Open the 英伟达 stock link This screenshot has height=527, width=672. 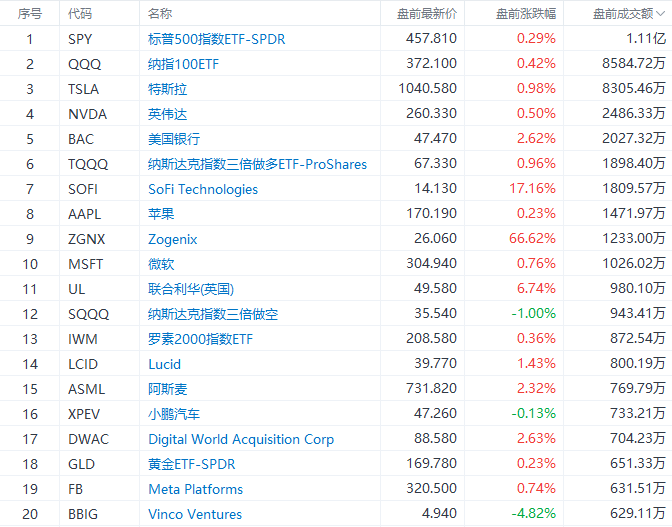167,114
